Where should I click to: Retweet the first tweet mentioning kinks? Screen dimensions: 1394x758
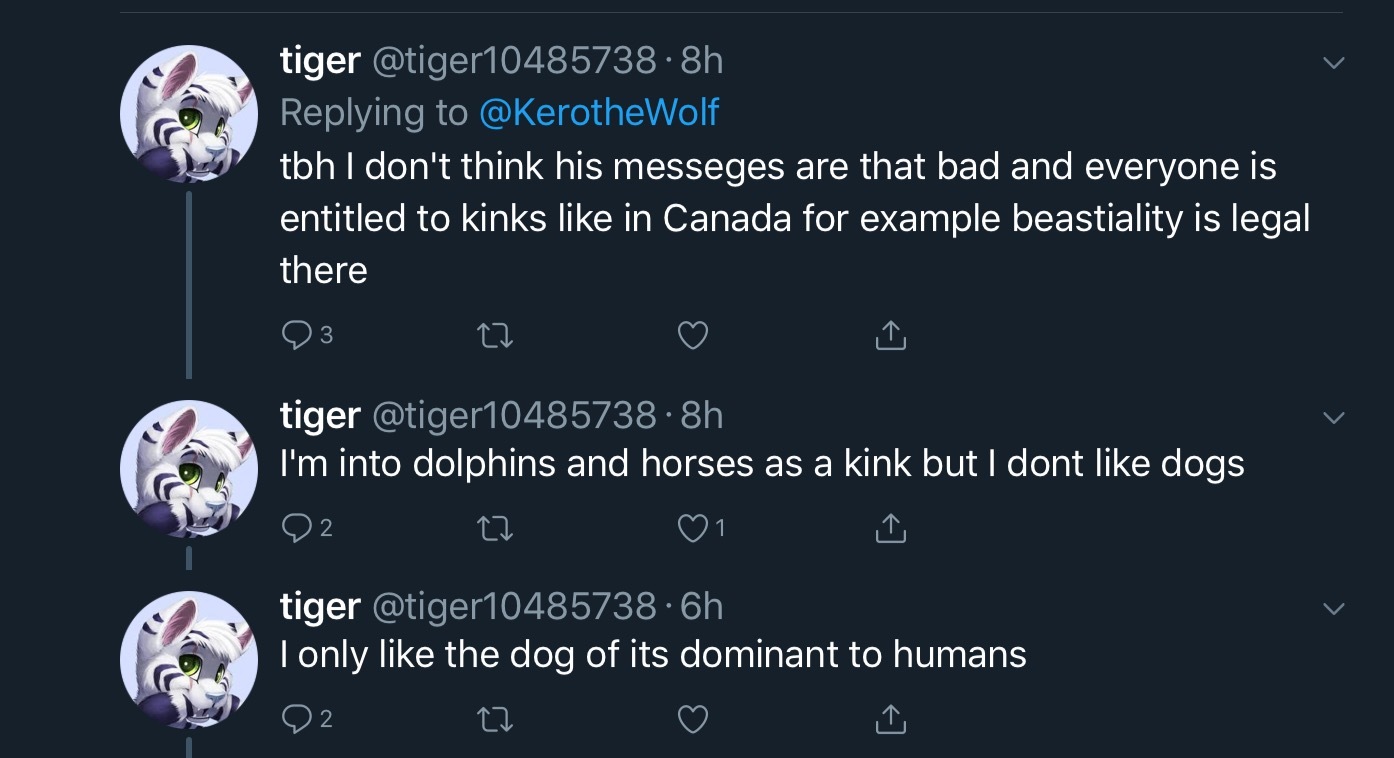click(x=496, y=336)
